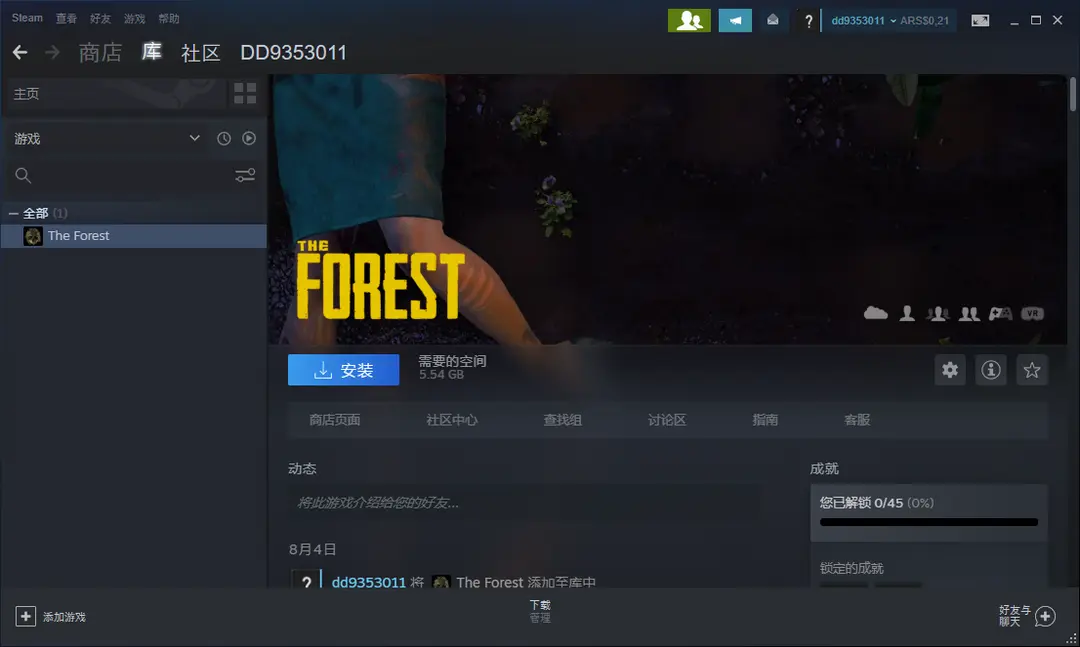This screenshot has height=647, width=1080.
Task: Click the multiplayer feature icon
Action: click(937, 314)
